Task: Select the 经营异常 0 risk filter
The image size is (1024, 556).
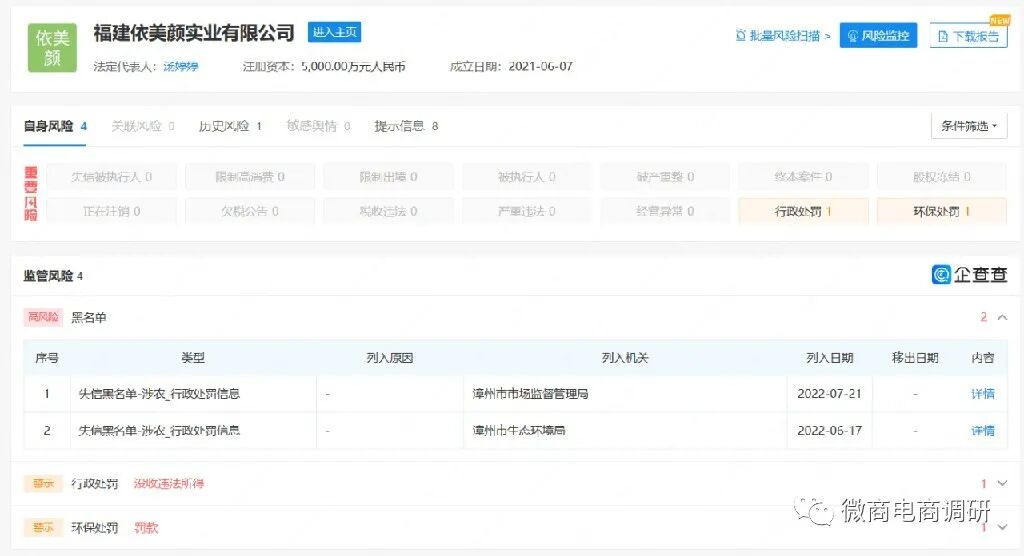Action: coord(665,211)
